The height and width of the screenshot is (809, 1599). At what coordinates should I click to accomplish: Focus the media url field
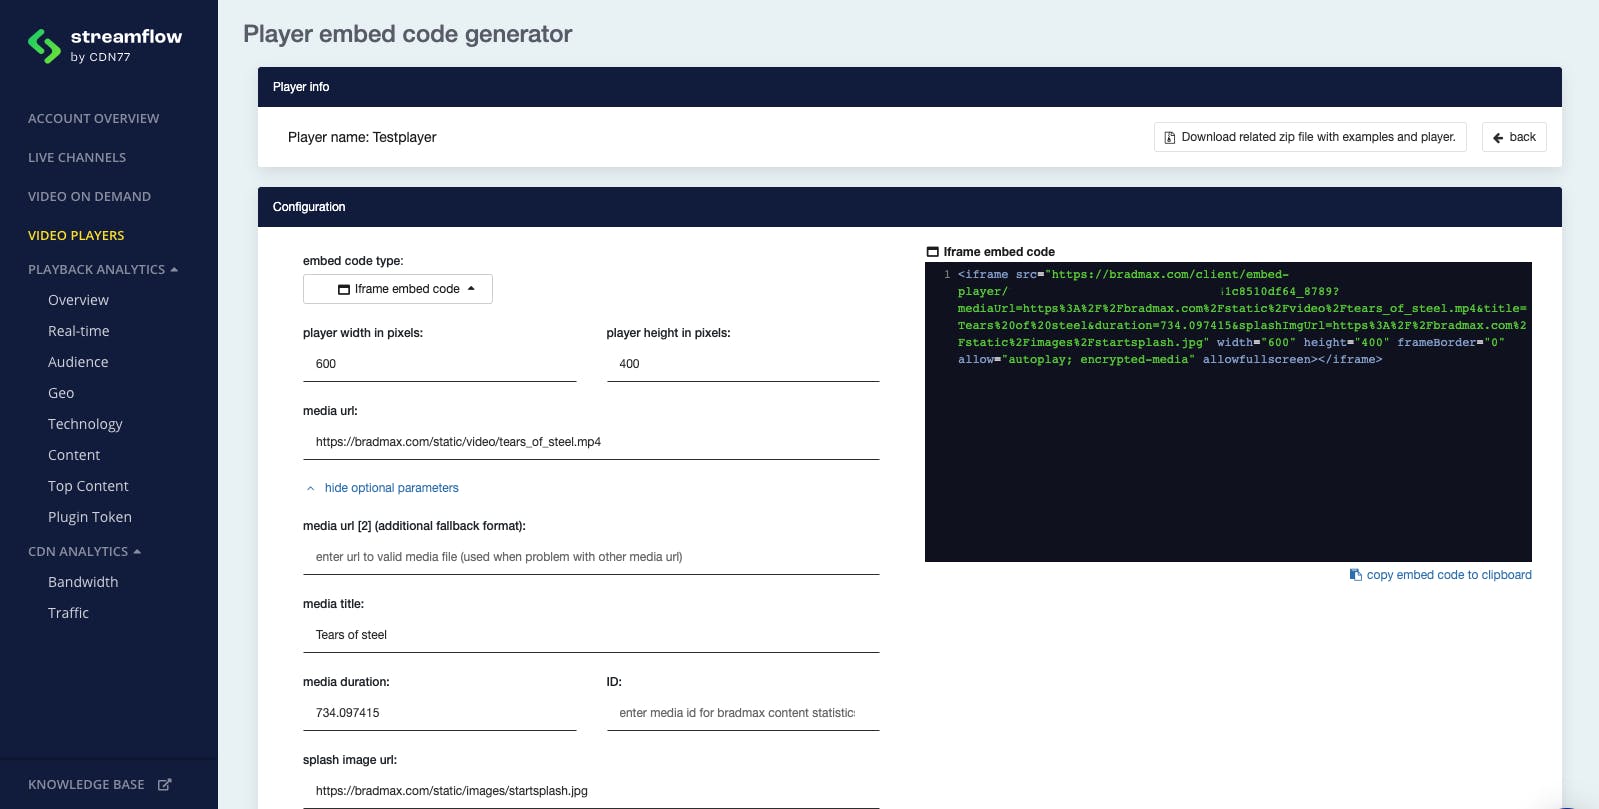[x=590, y=442]
